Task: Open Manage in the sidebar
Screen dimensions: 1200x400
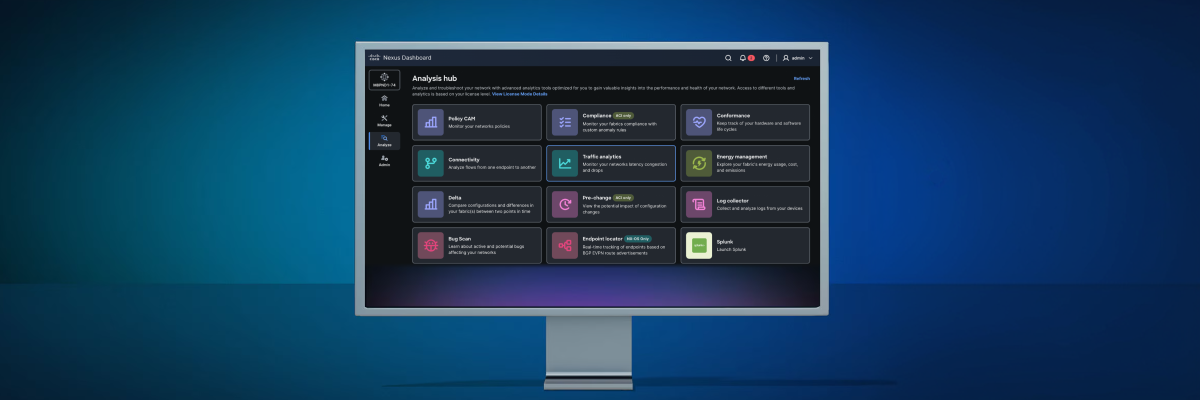Action: tap(384, 121)
